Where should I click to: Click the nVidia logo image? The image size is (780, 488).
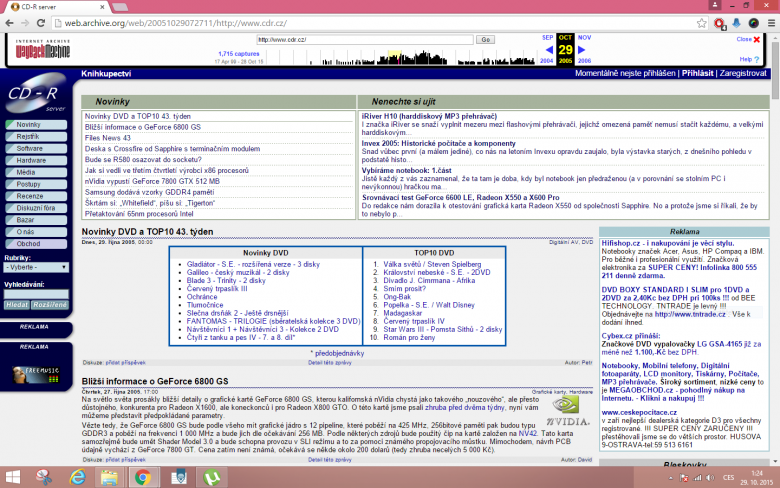tap(568, 411)
